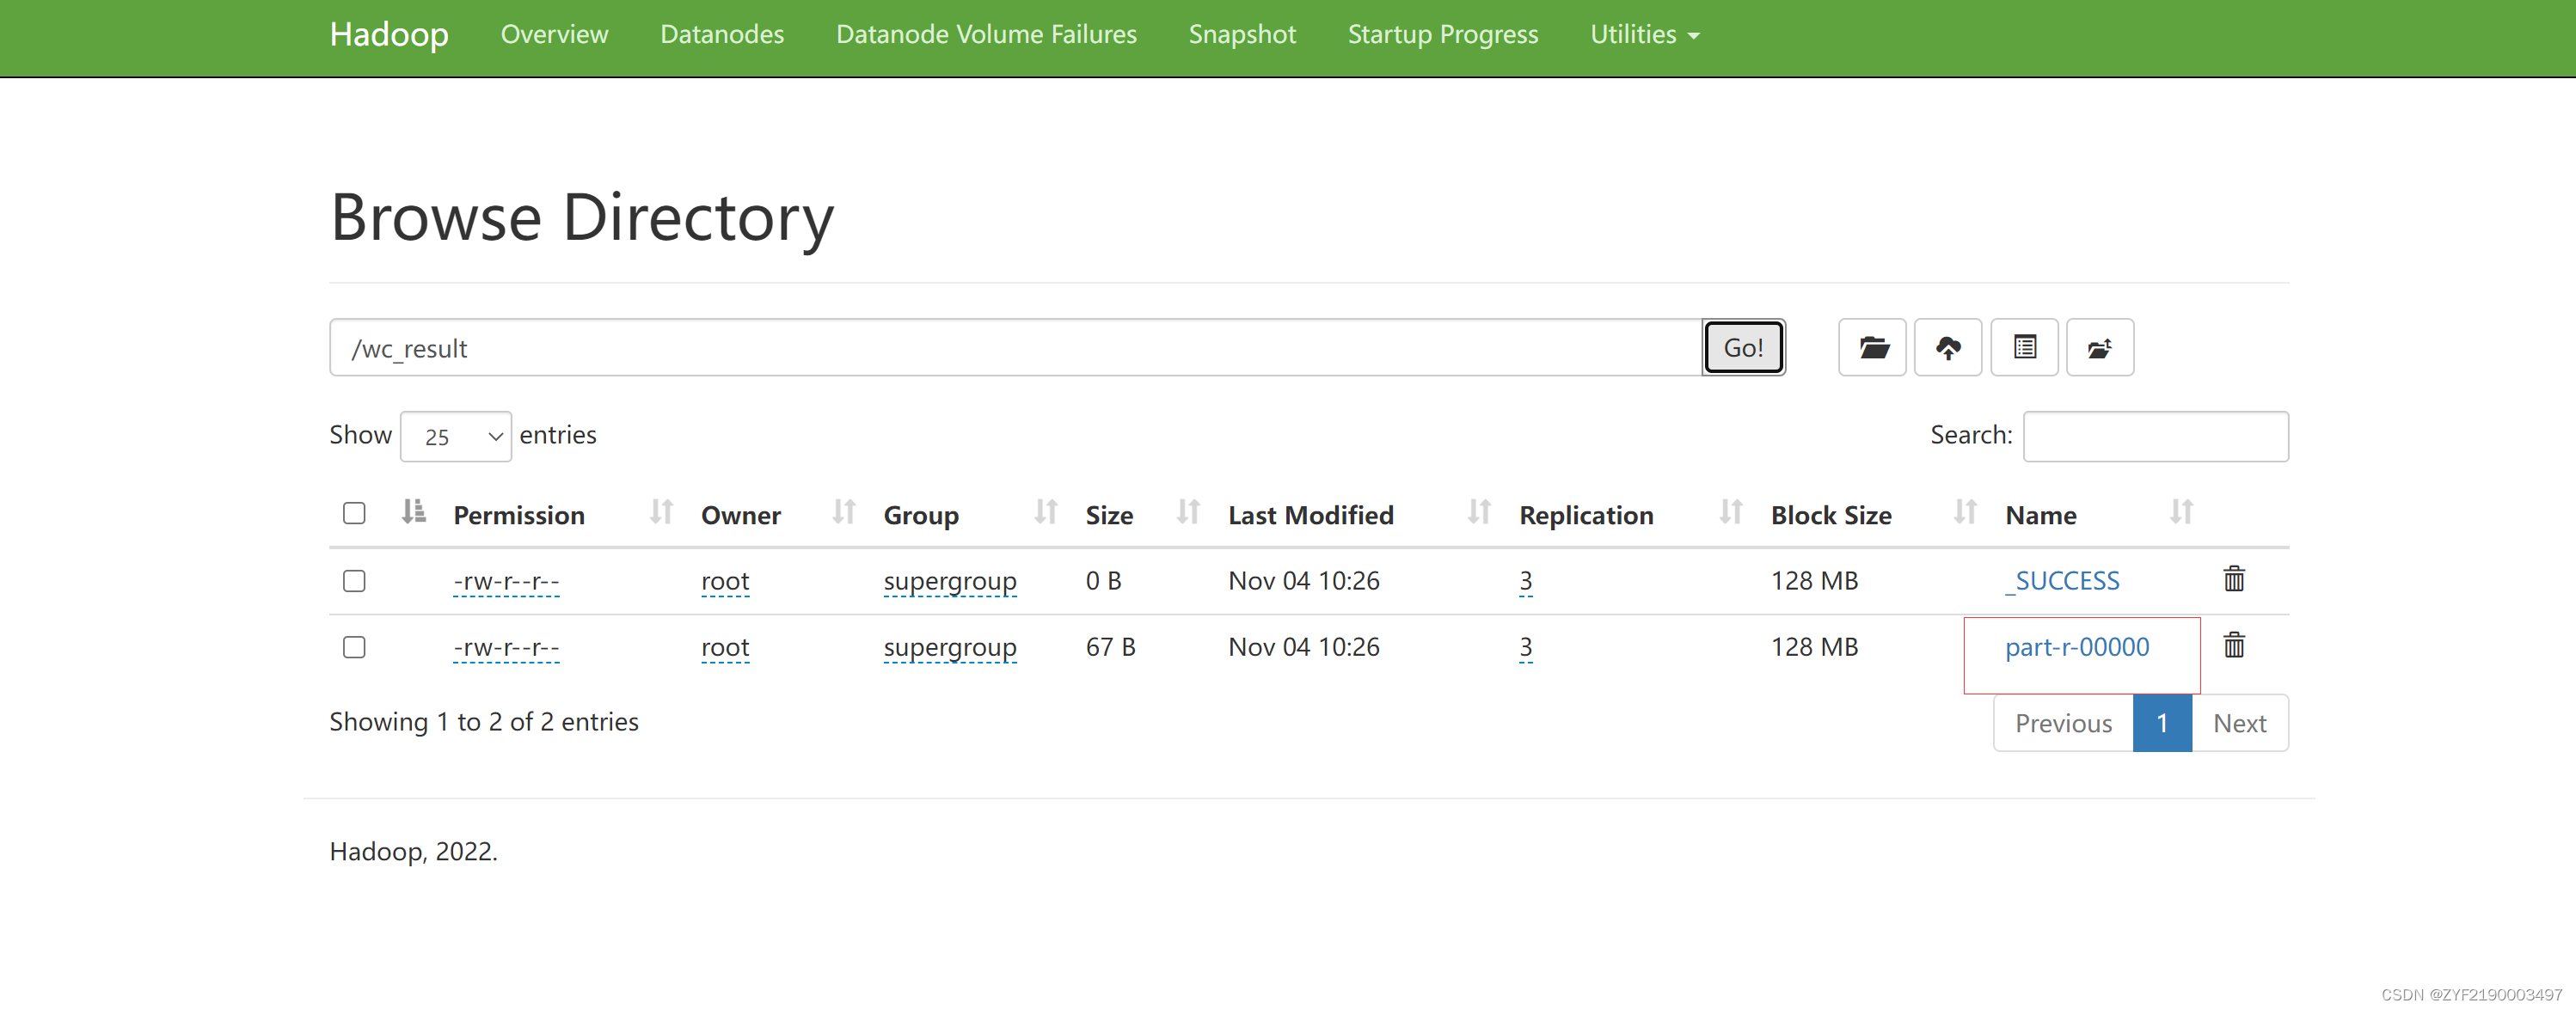Expand the Utilities menu

1644,34
